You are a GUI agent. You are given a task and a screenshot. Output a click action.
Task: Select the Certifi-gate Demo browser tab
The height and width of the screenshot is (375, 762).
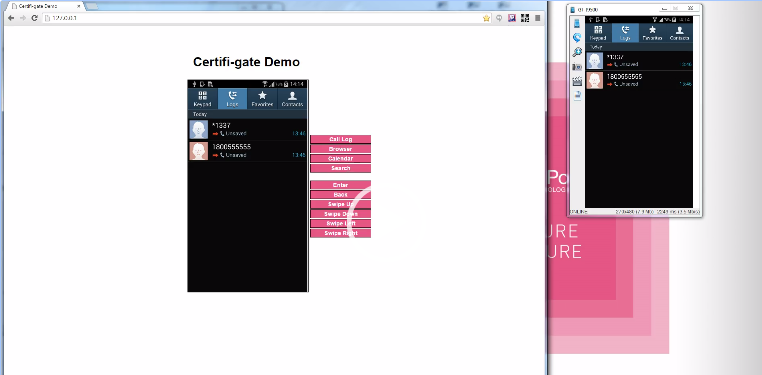[45, 6]
